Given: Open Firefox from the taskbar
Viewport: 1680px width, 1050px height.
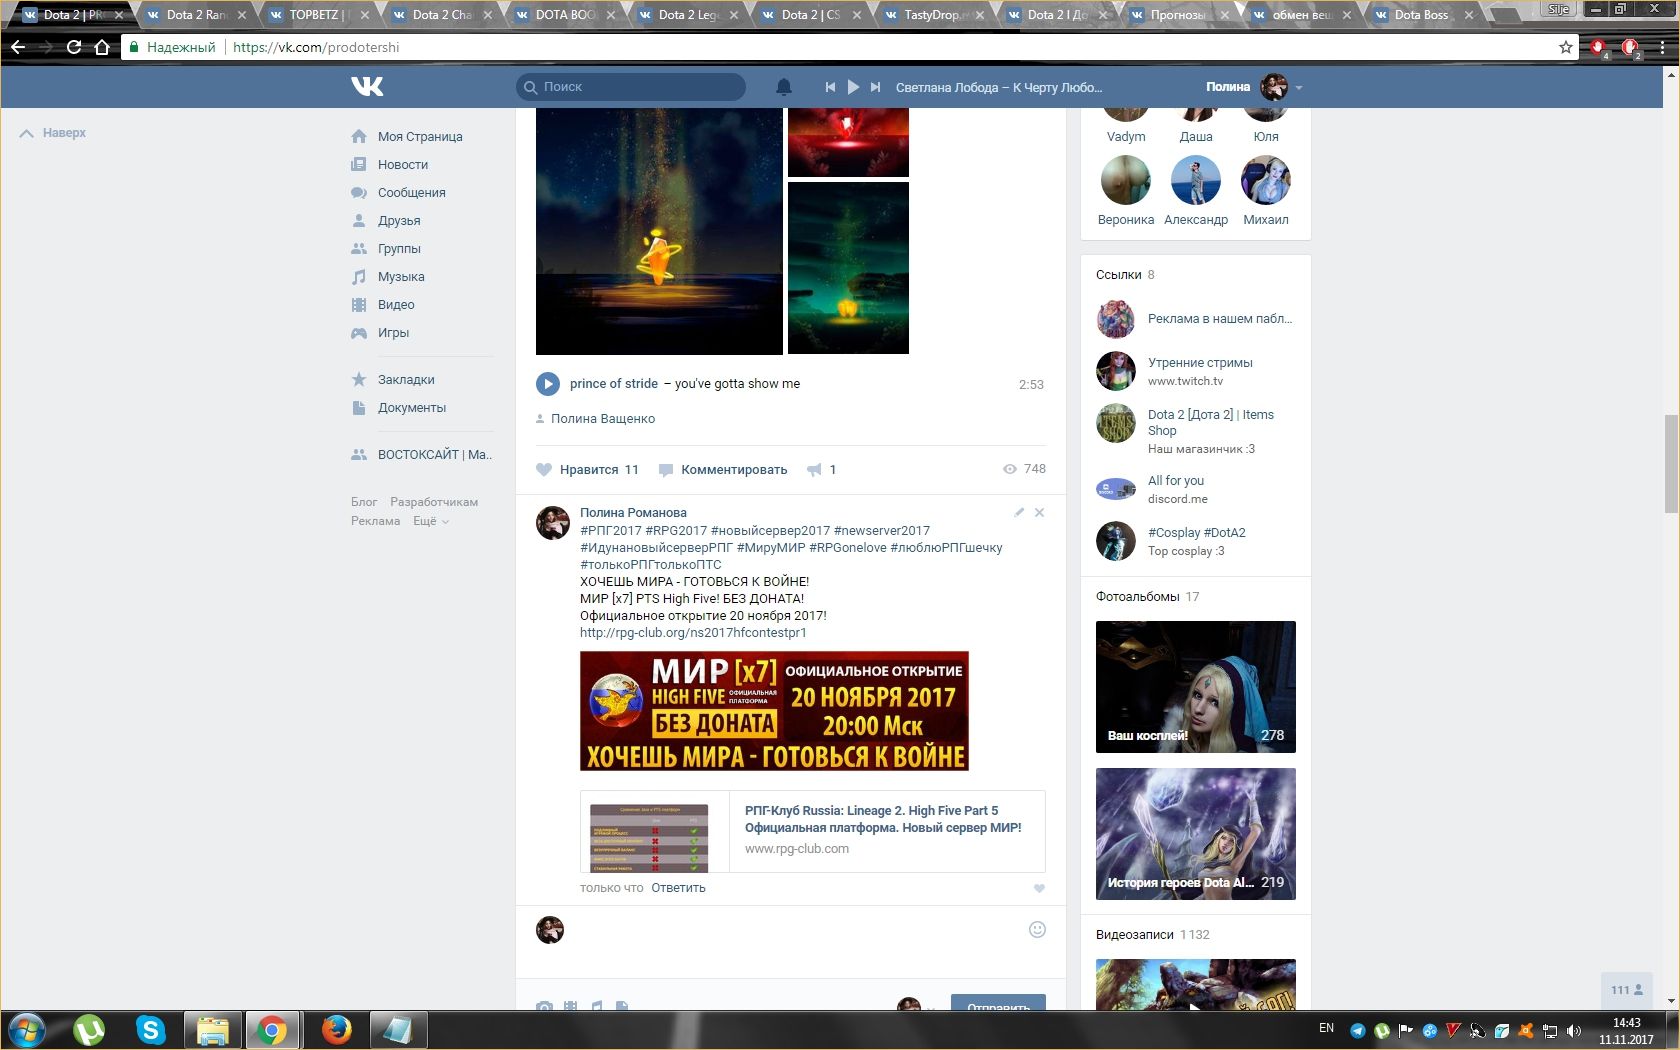Looking at the screenshot, I should coord(337,1030).
